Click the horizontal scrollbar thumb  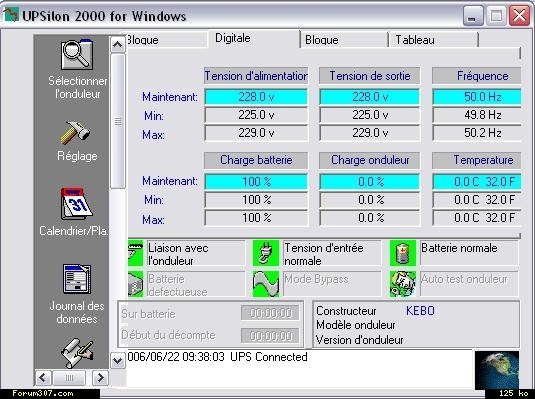click(69, 378)
